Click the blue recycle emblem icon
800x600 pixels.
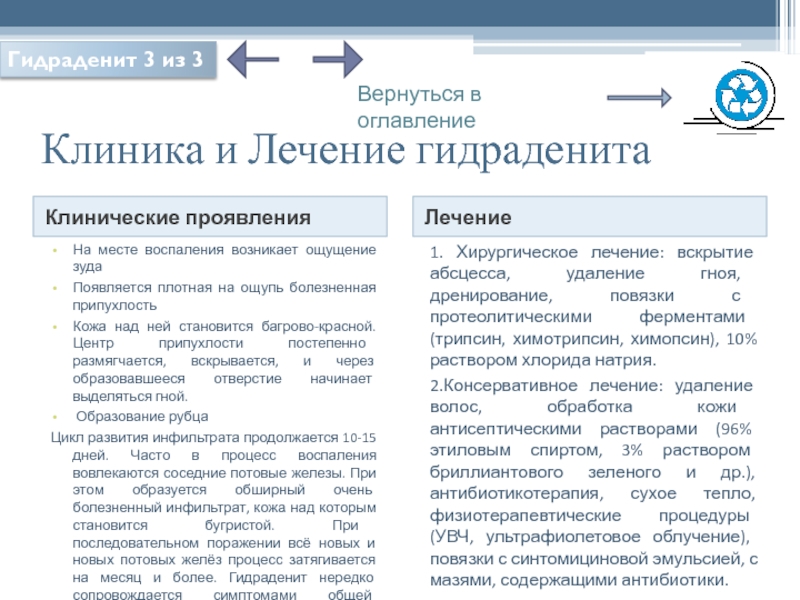[x=742, y=96]
